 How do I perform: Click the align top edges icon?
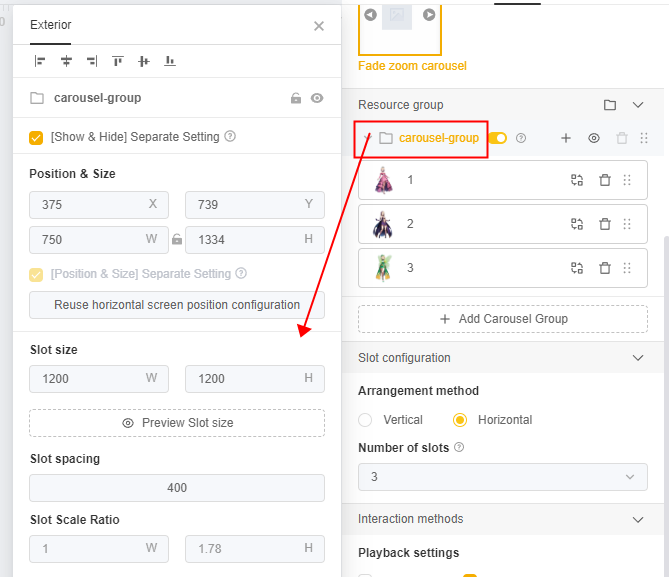coord(118,61)
